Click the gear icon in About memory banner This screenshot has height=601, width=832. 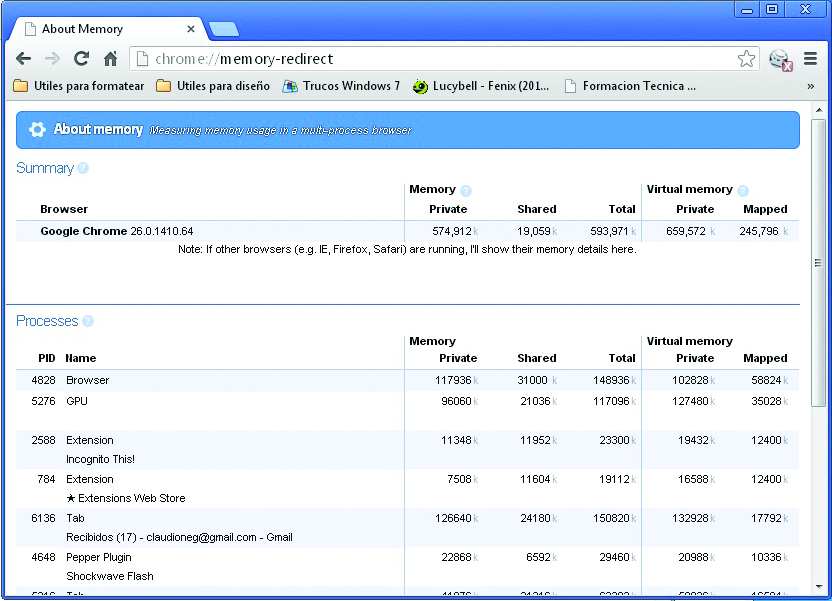click(37, 129)
